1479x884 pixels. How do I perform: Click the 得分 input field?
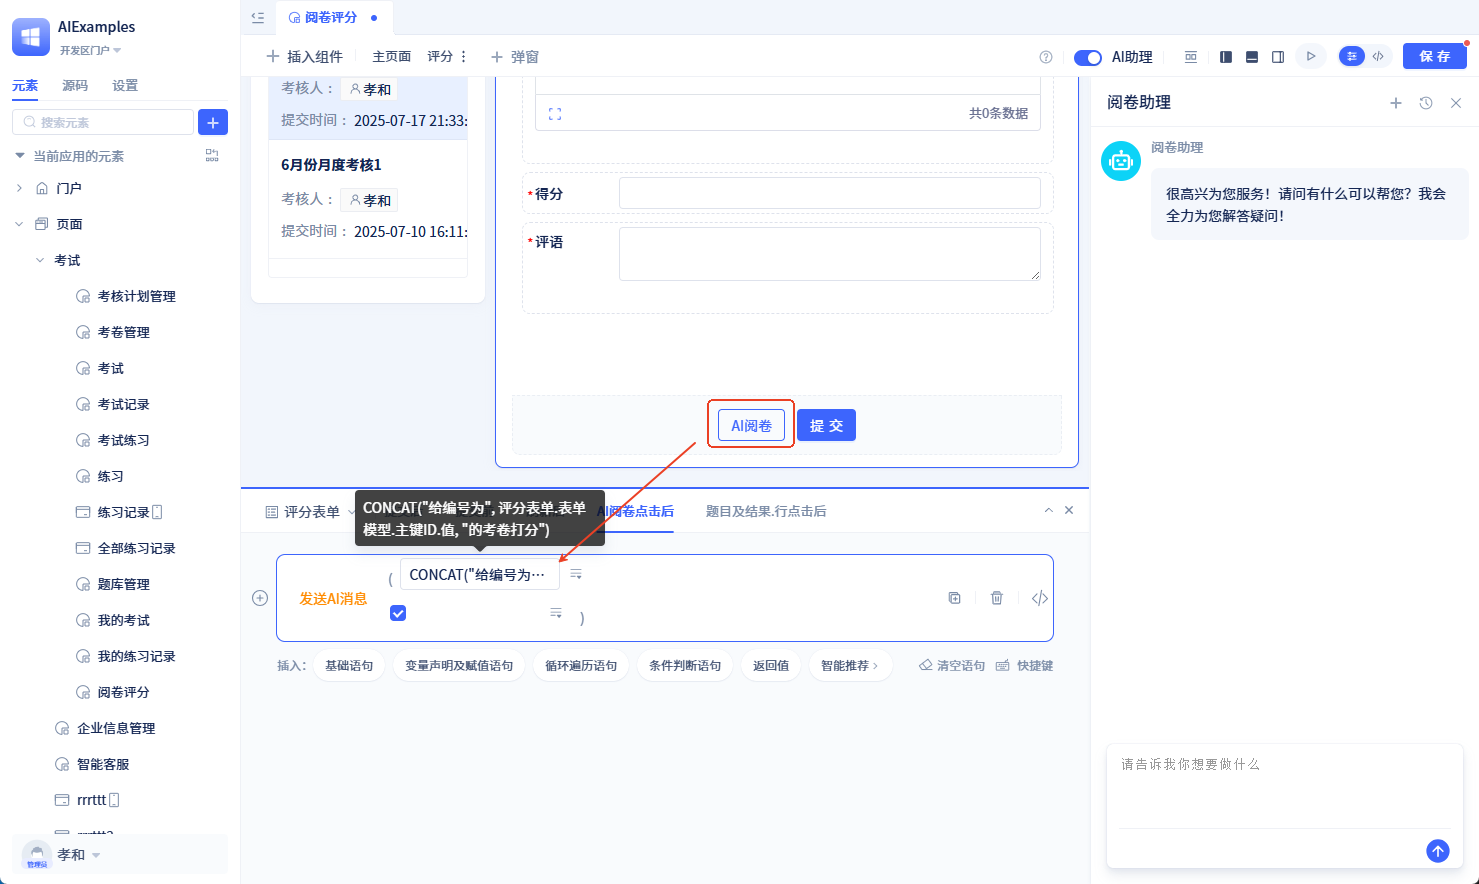[x=830, y=193]
